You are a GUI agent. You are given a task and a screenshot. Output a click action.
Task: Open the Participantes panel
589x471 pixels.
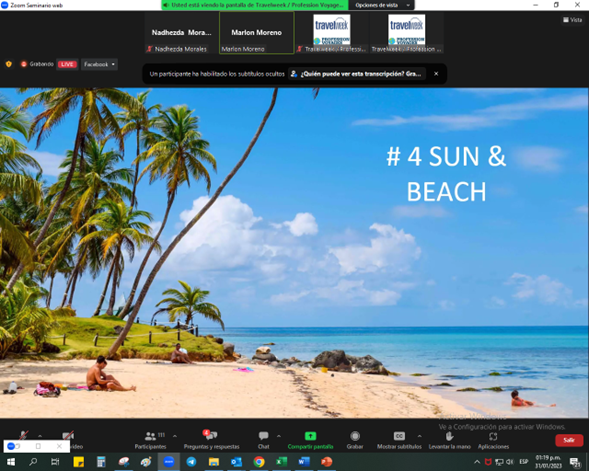coord(150,440)
